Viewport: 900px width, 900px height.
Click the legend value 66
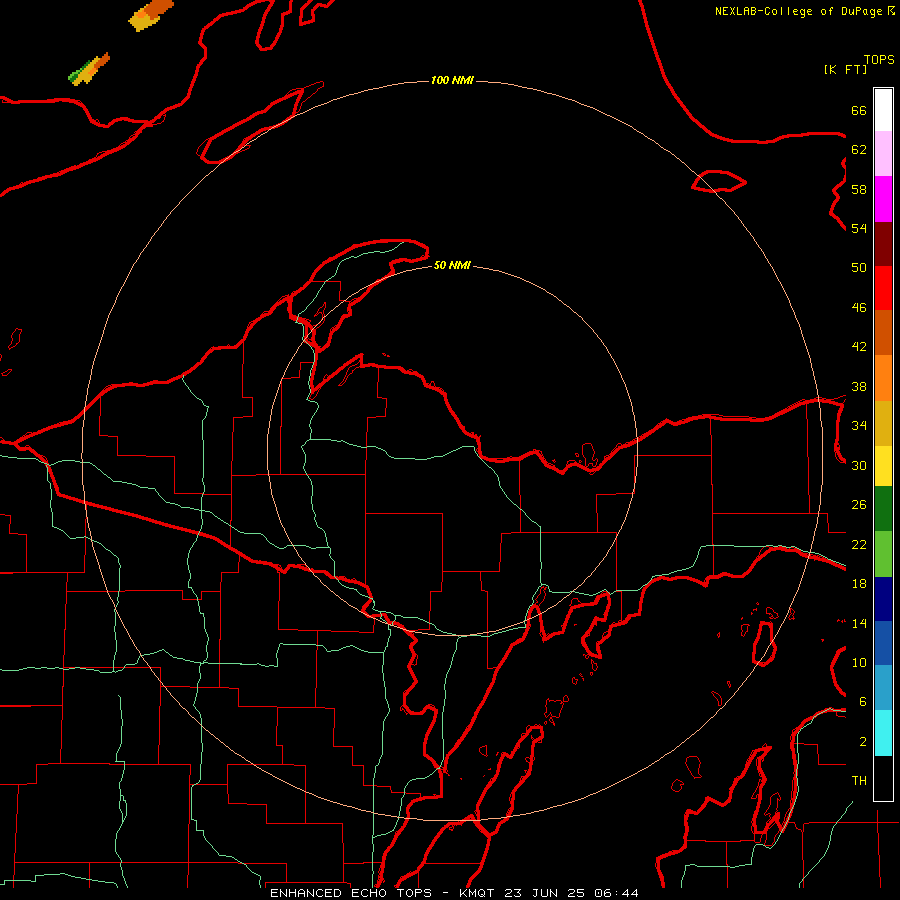point(859,110)
